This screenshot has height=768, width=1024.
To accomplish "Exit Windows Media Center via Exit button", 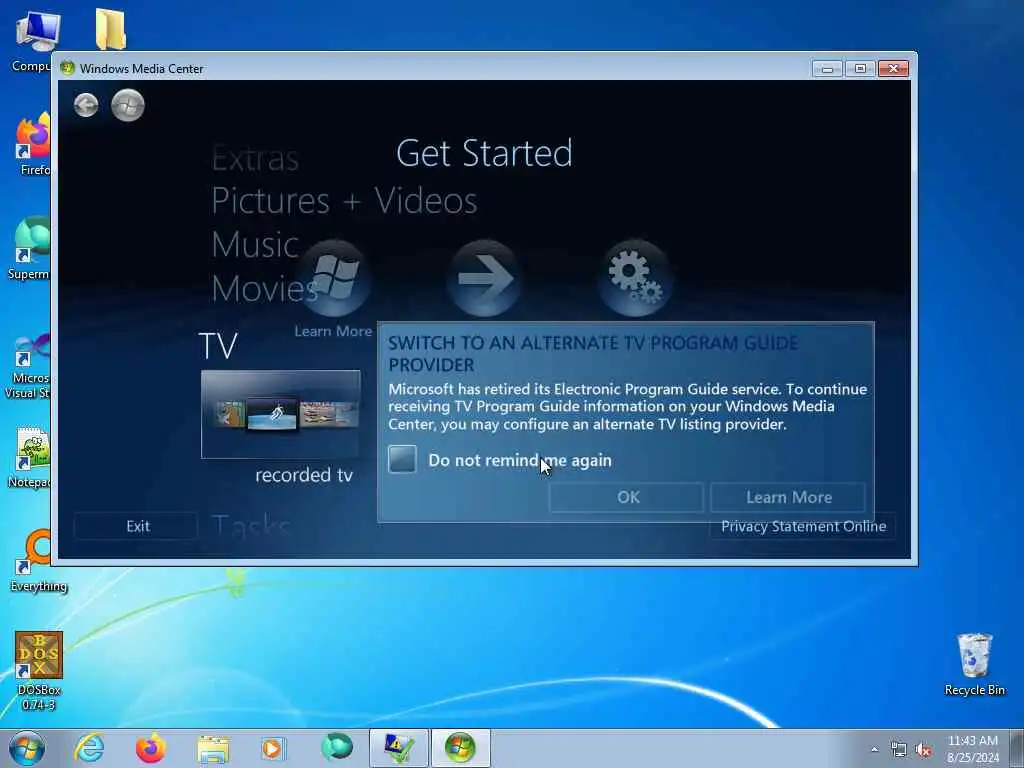I will click(x=136, y=526).
